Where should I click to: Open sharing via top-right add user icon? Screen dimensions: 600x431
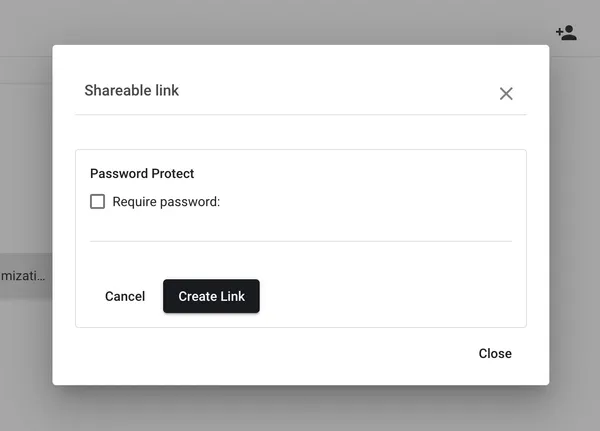click(566, 33)
